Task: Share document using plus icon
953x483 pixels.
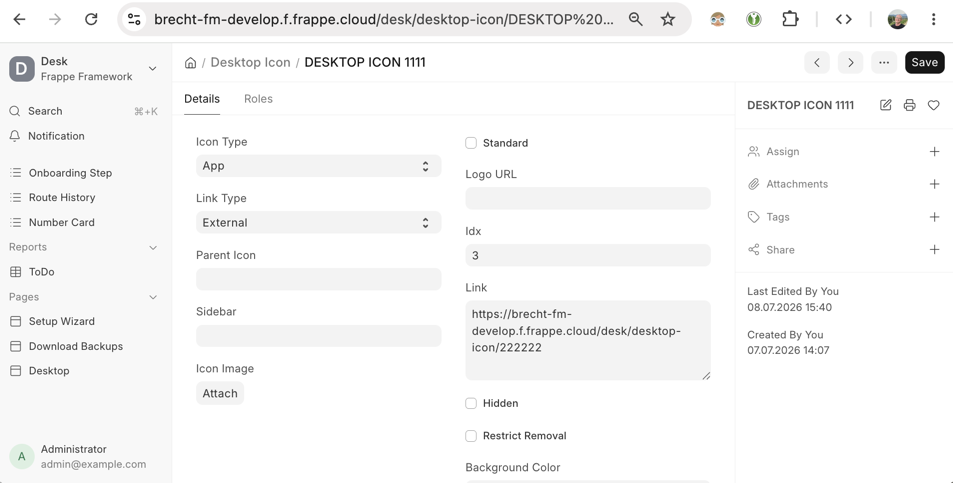Action: click(x=934, y=249)
